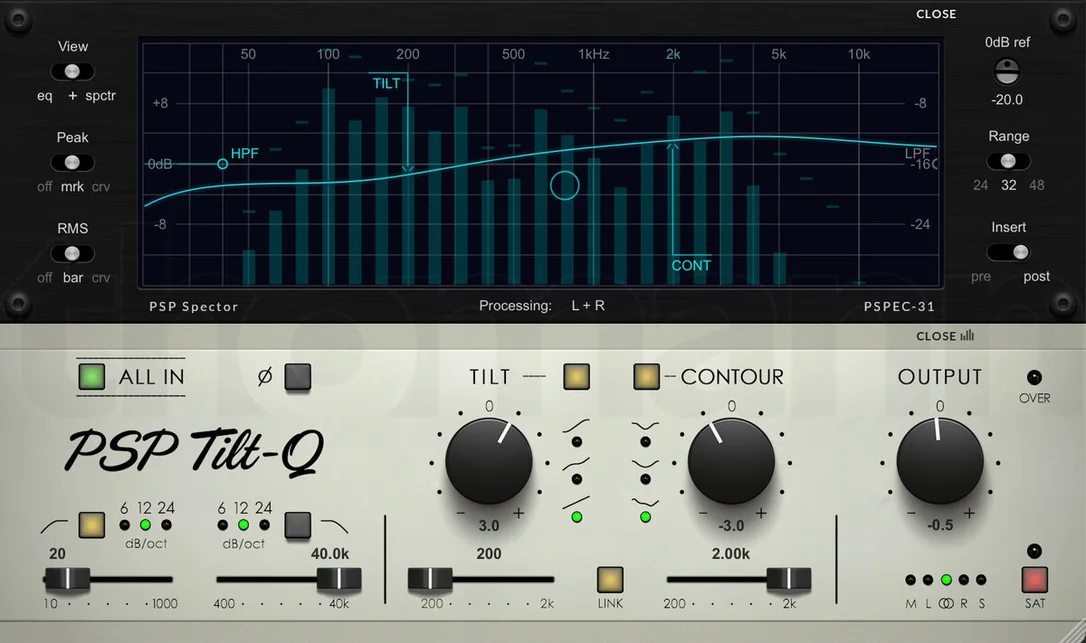
Task: Flip the Range 24/32/48 switch
Action: (1008, 161)
